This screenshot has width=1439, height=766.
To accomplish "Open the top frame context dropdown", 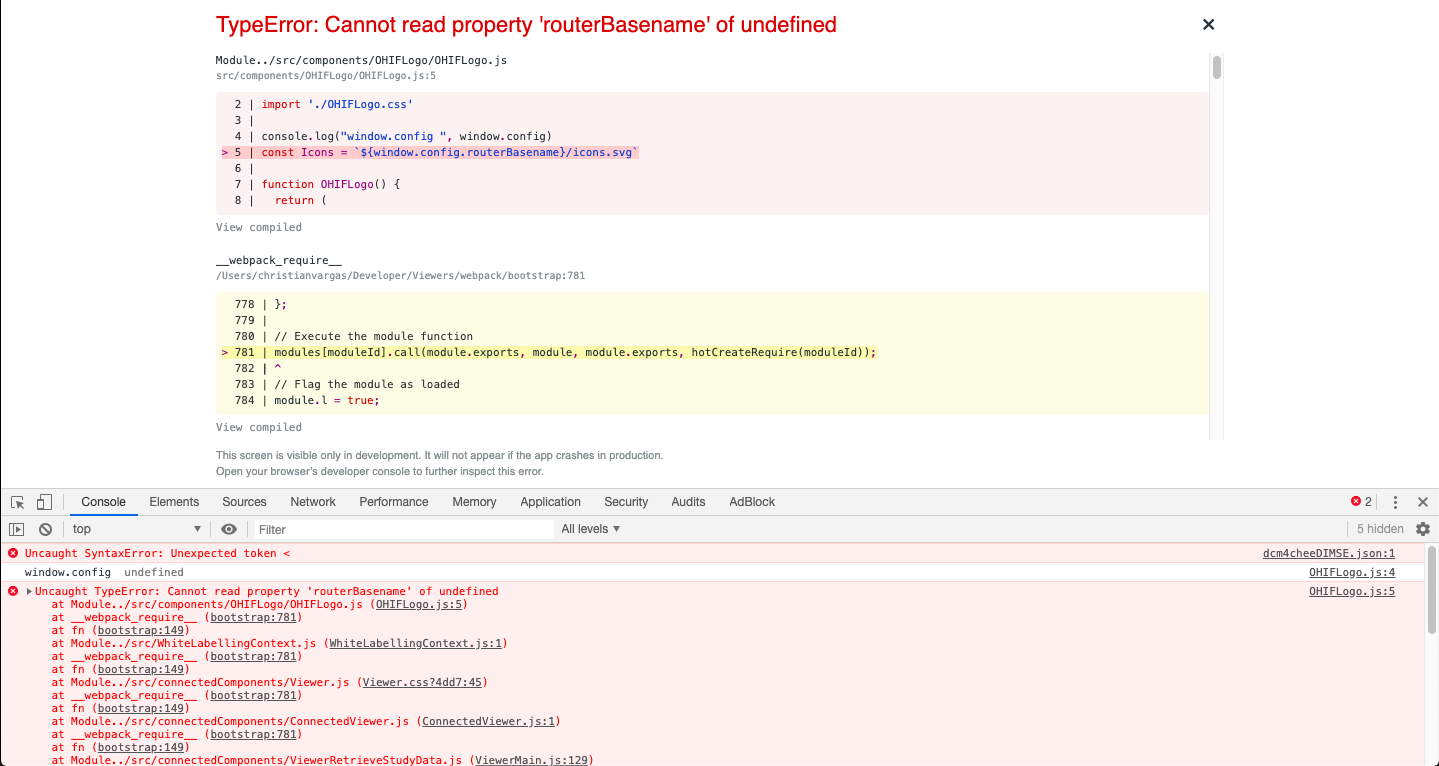I will (136, 528).
